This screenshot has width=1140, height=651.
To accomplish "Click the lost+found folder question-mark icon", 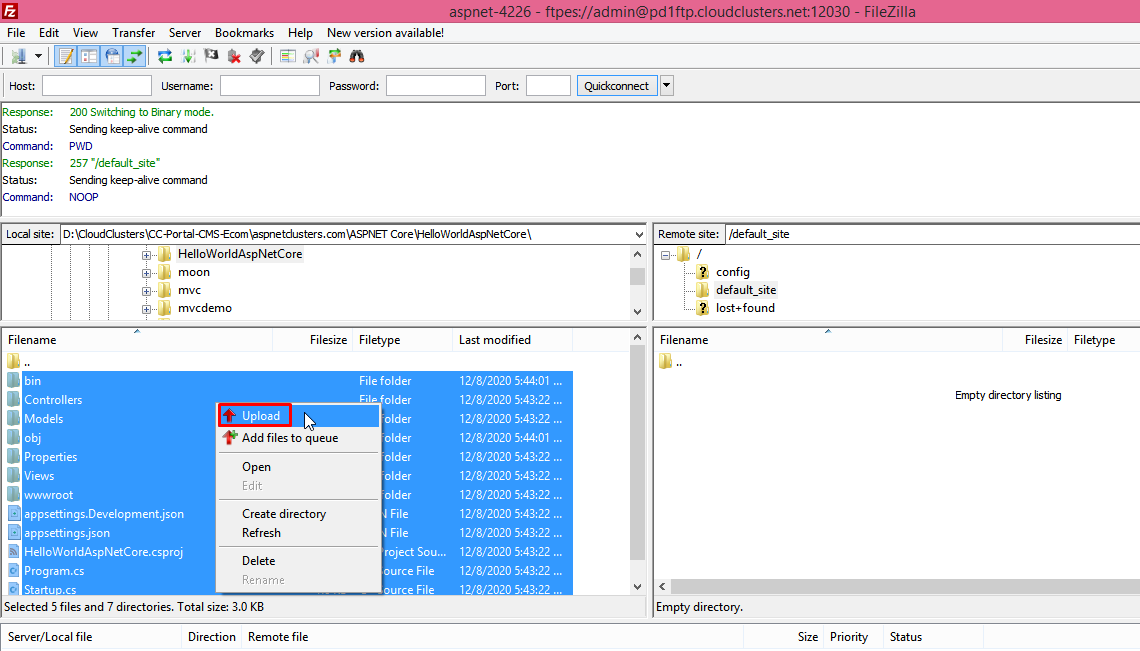I will 702,308.
